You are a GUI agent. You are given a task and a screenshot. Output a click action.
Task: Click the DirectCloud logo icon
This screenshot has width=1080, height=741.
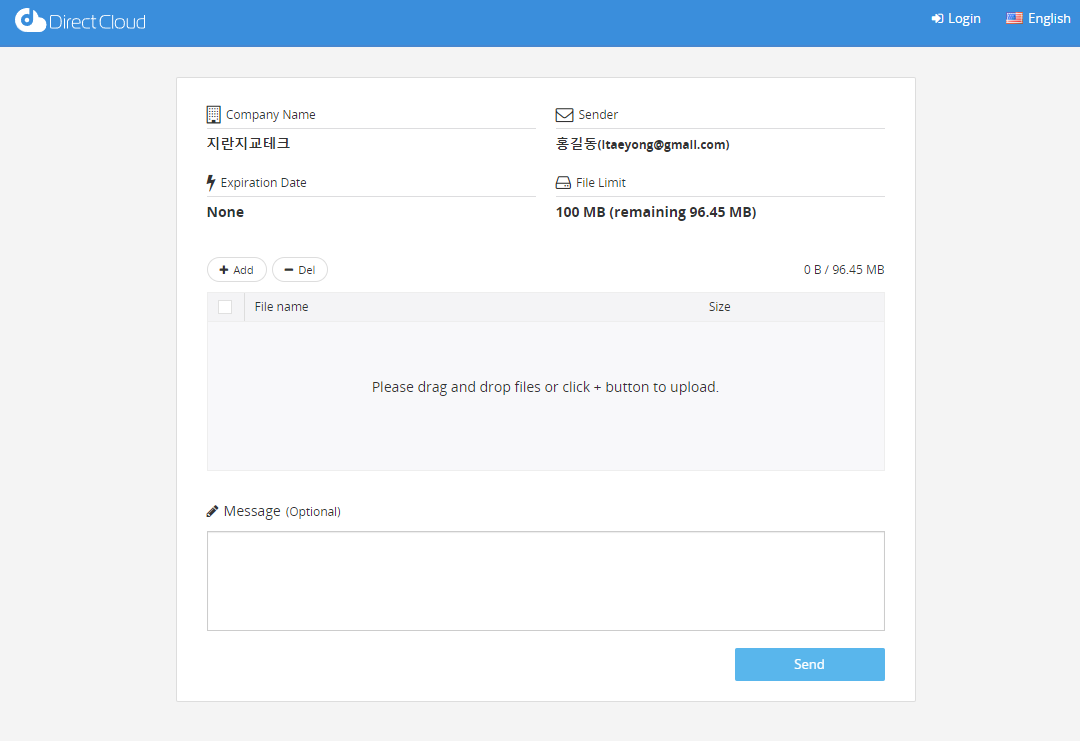click(30, 20)
